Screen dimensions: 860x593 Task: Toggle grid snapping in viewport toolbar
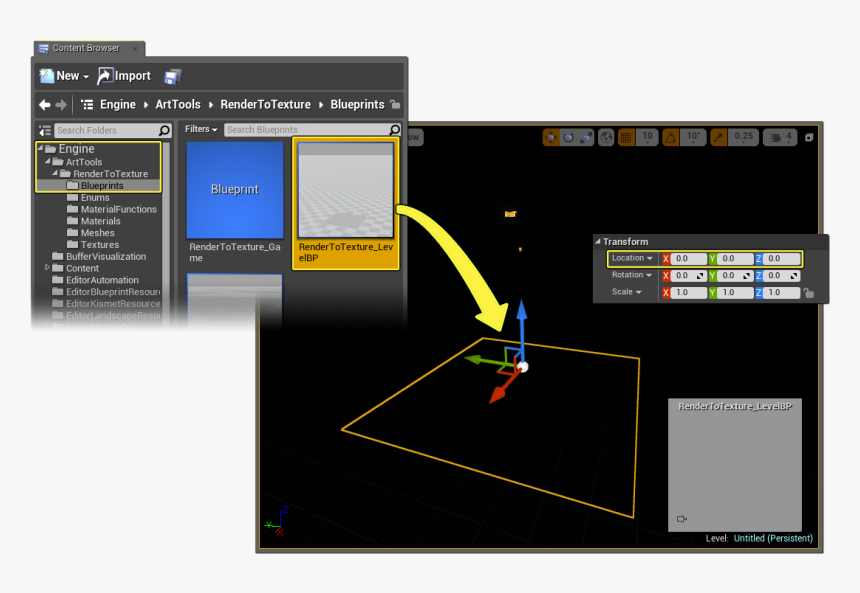[626, 137]
